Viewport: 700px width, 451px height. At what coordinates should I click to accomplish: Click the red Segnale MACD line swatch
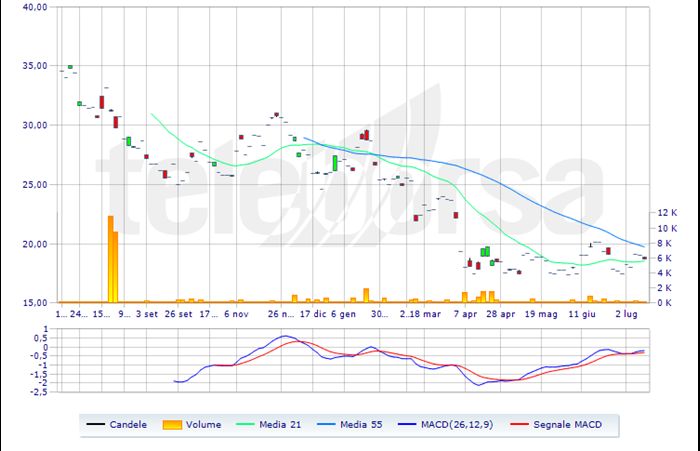click(x=519, y=424)
